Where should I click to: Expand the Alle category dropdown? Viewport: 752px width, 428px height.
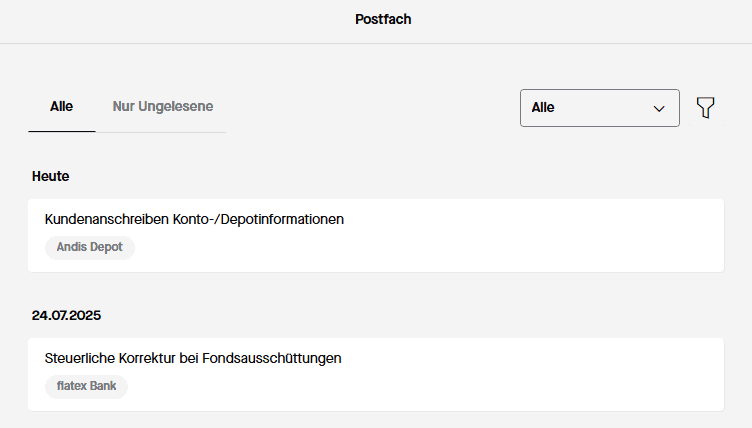(x=599, y=108)
